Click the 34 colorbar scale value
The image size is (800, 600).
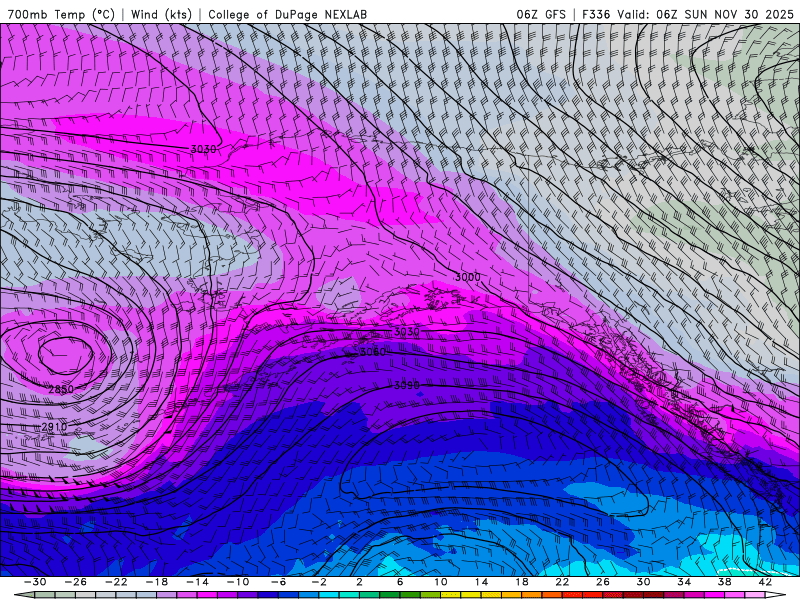tap(684, 582)
